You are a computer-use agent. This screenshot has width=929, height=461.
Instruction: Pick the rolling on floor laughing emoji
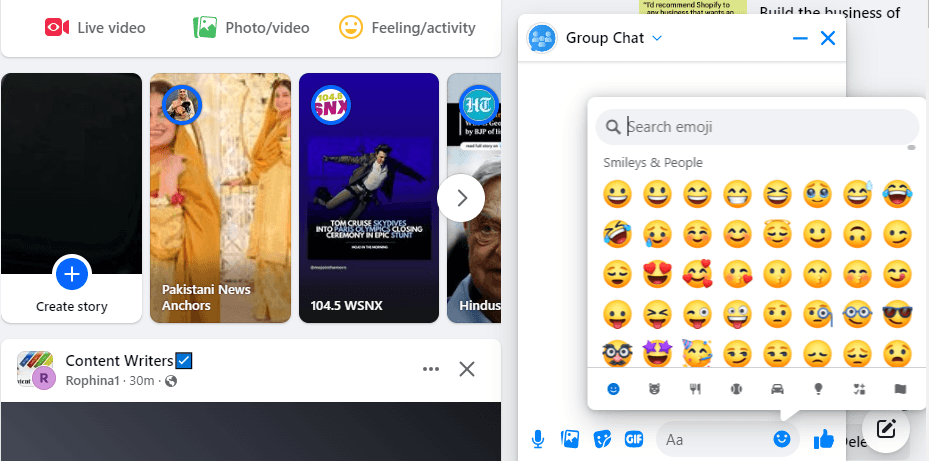click(x=617, y=234)
